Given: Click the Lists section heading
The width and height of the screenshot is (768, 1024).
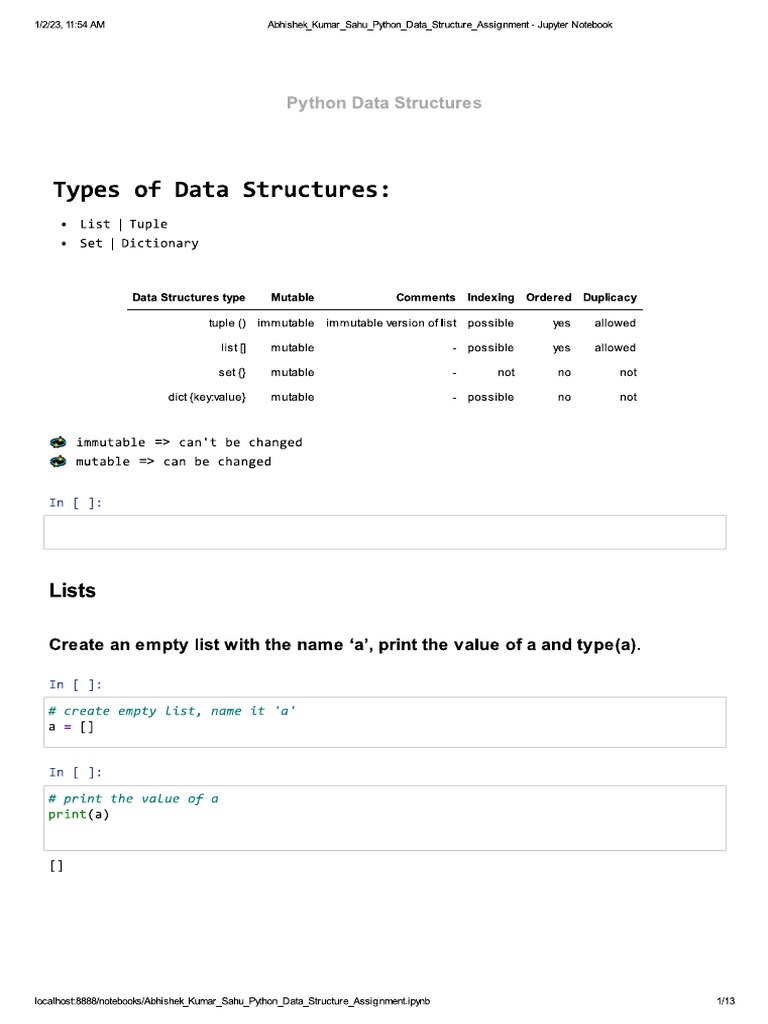Looking at the screenshot, I should pos(73,591).
